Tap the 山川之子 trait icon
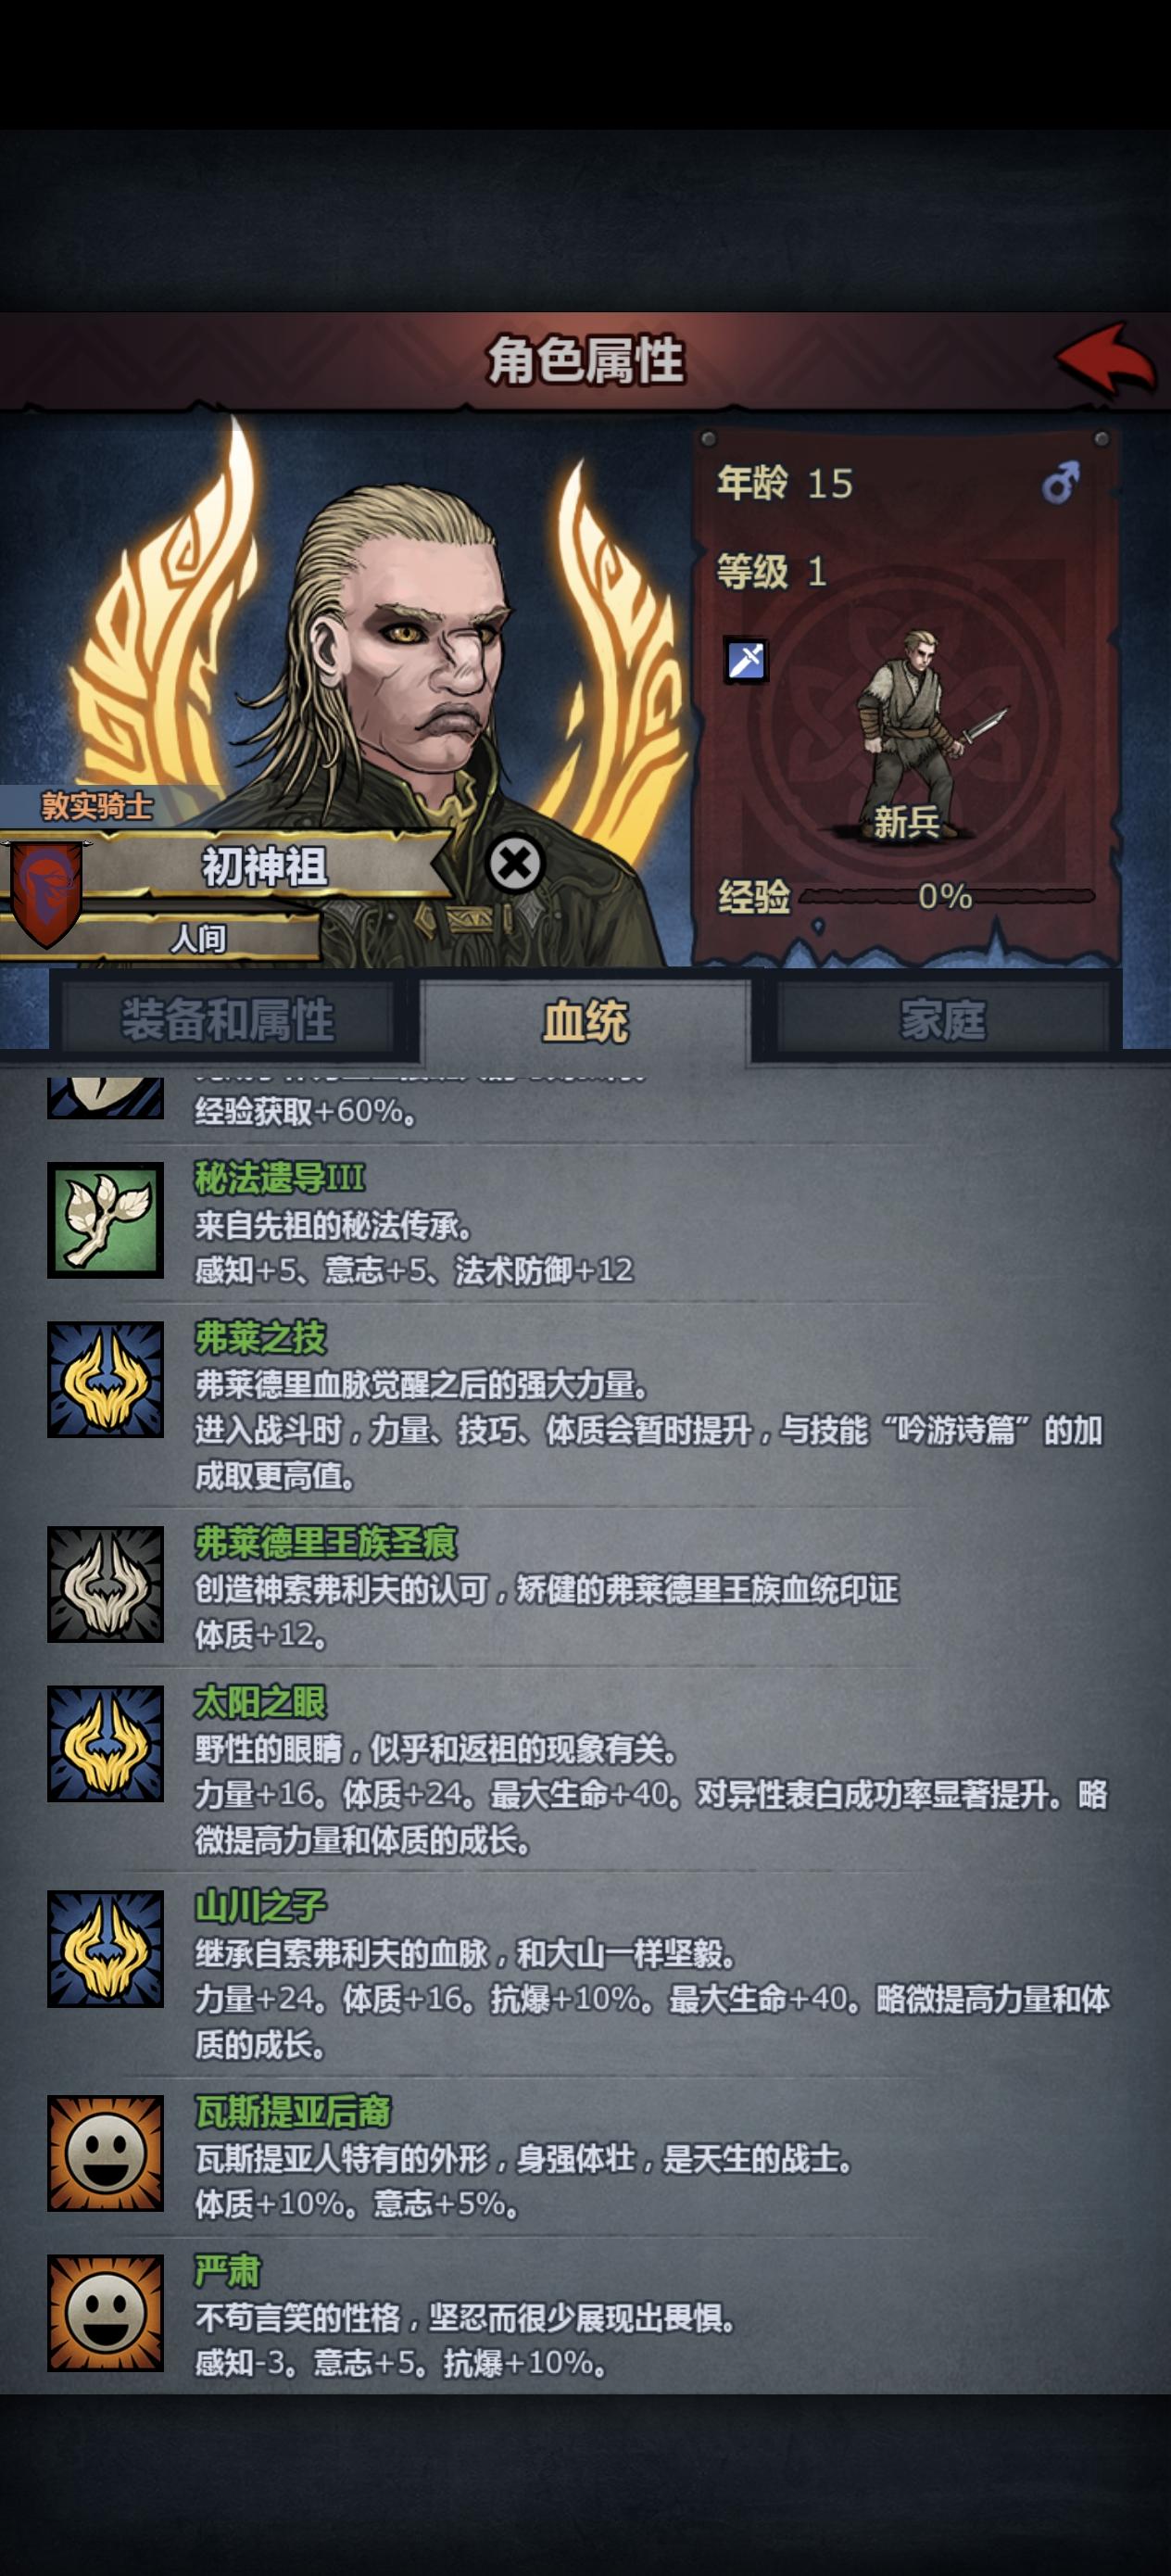Screen dimensions: 1171x2576 [x=106, y=1949]
